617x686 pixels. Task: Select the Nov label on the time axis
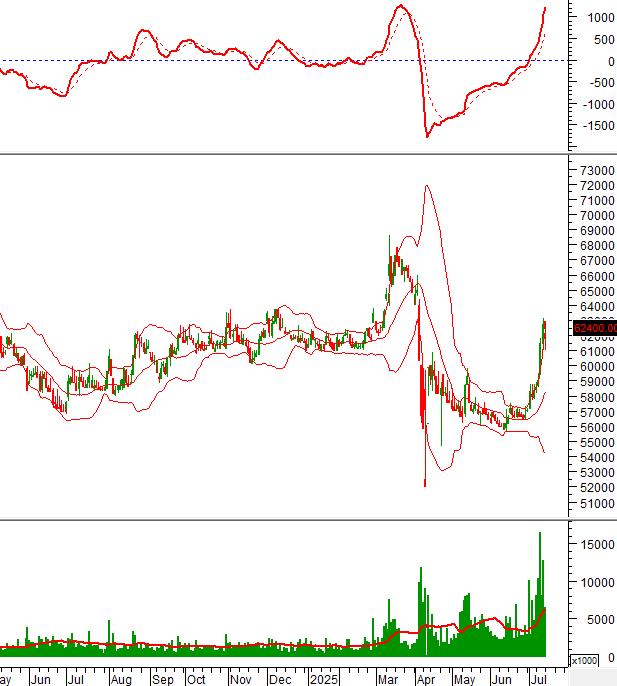tap(240, 677)
